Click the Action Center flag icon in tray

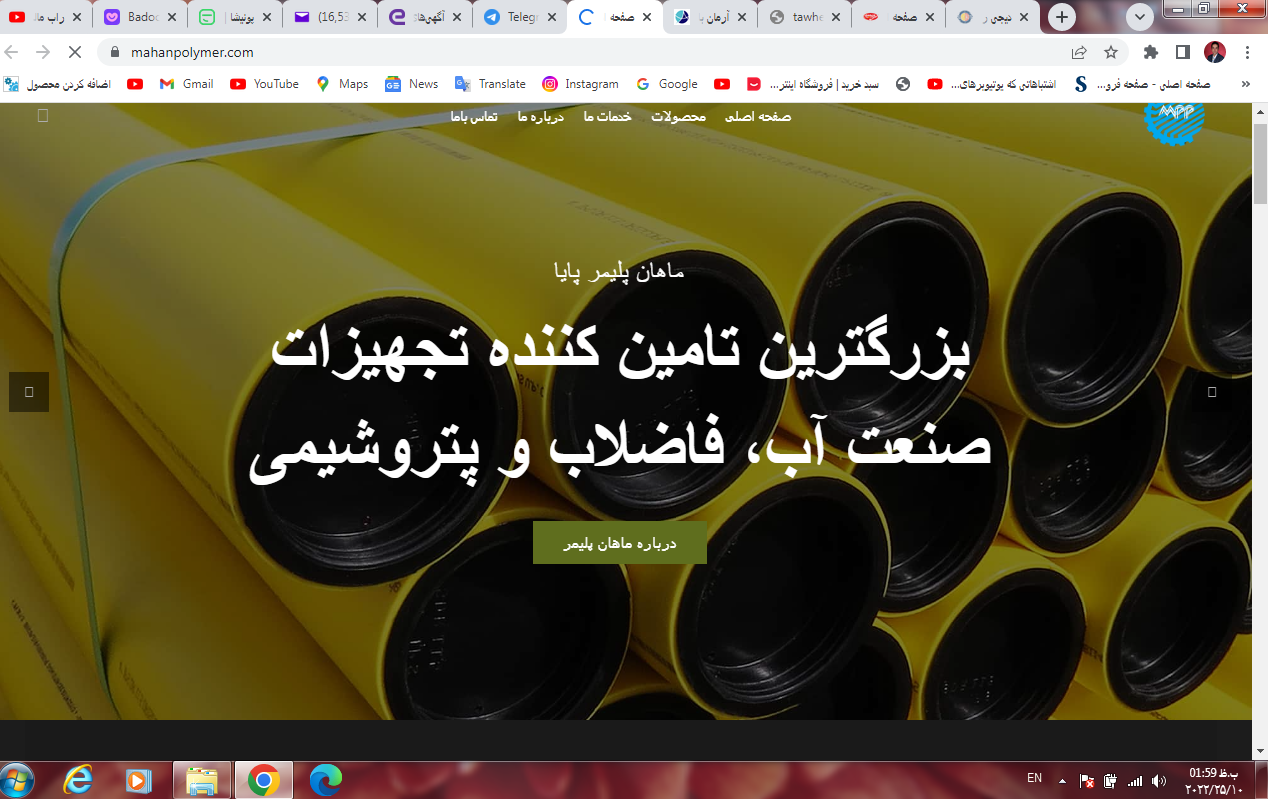(1087, 780)
